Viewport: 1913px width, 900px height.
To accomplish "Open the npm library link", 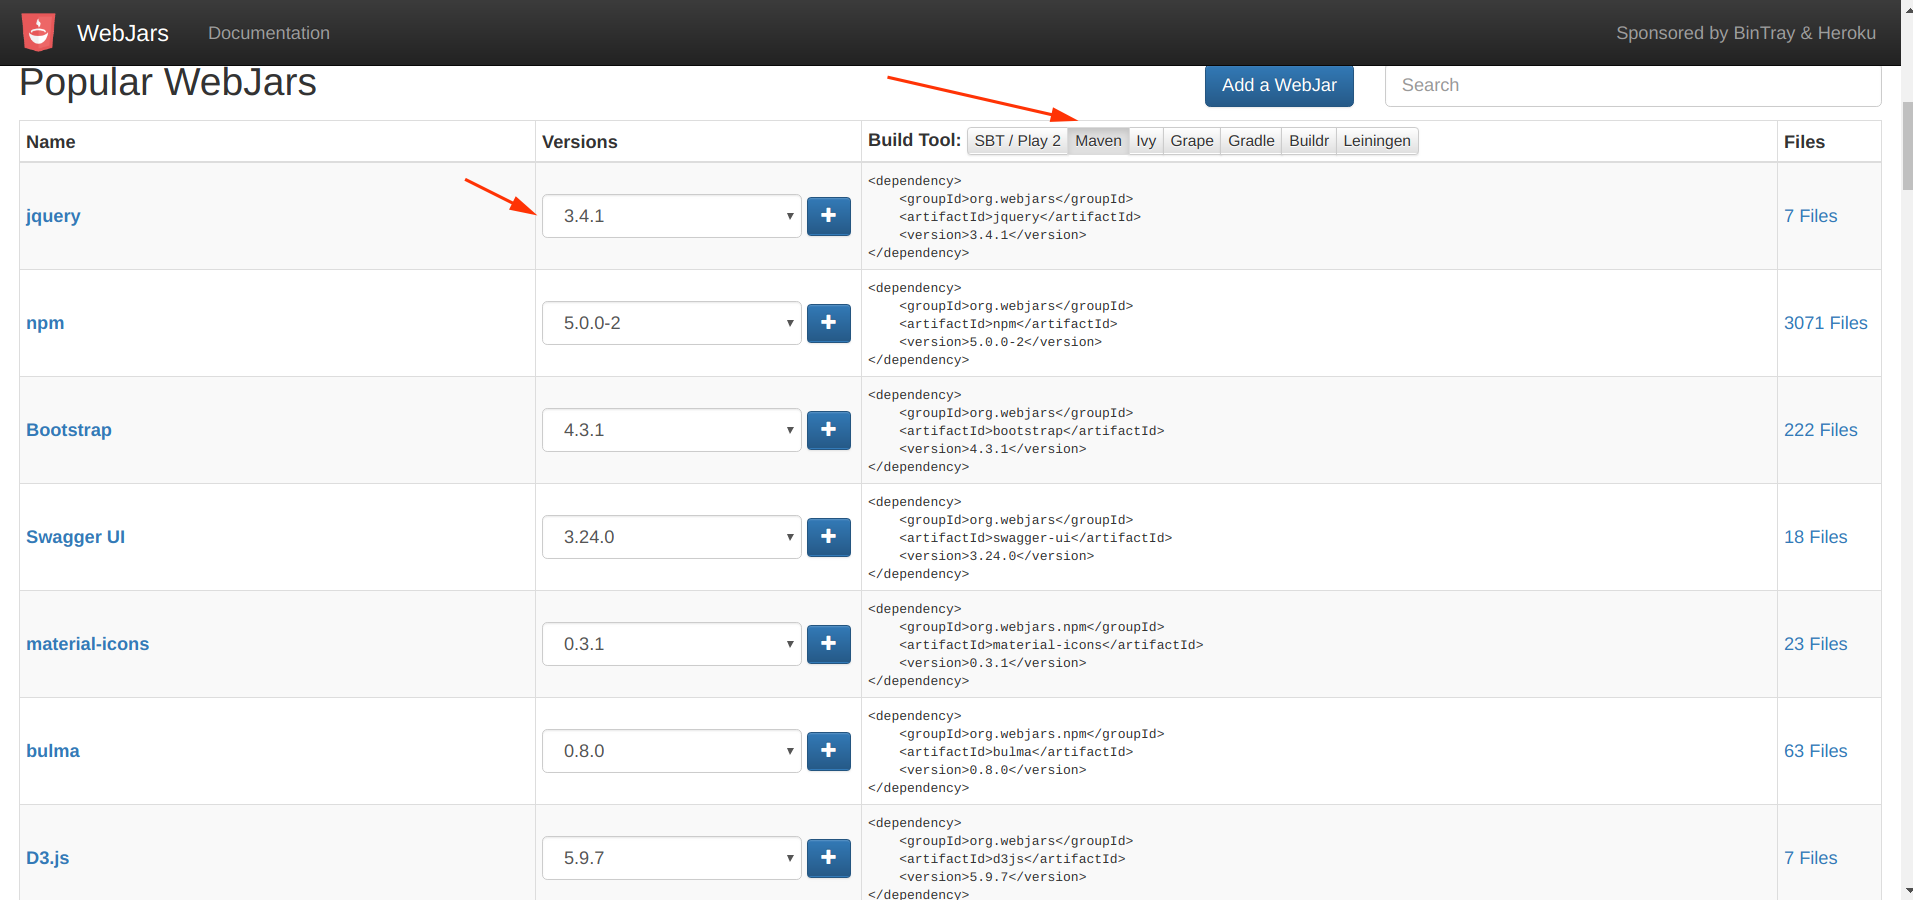I will (45, 323).
